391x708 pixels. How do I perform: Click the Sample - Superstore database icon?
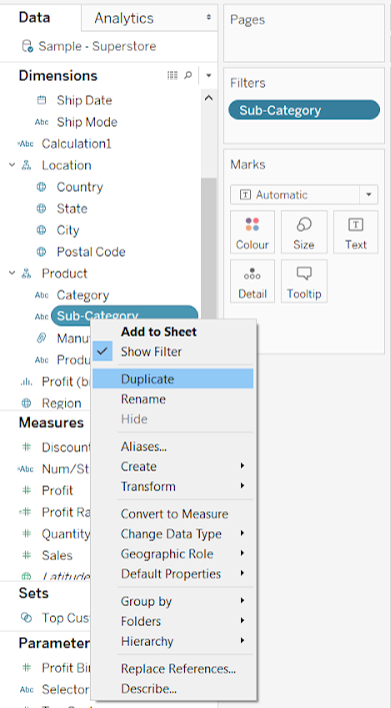[27, 46]
